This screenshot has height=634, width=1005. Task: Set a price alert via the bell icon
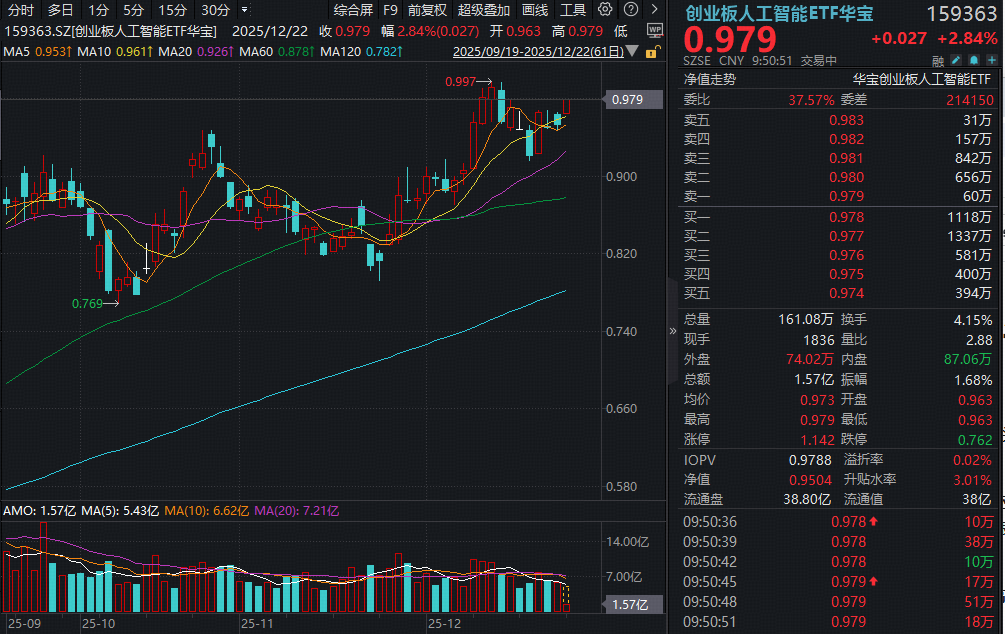973,61
